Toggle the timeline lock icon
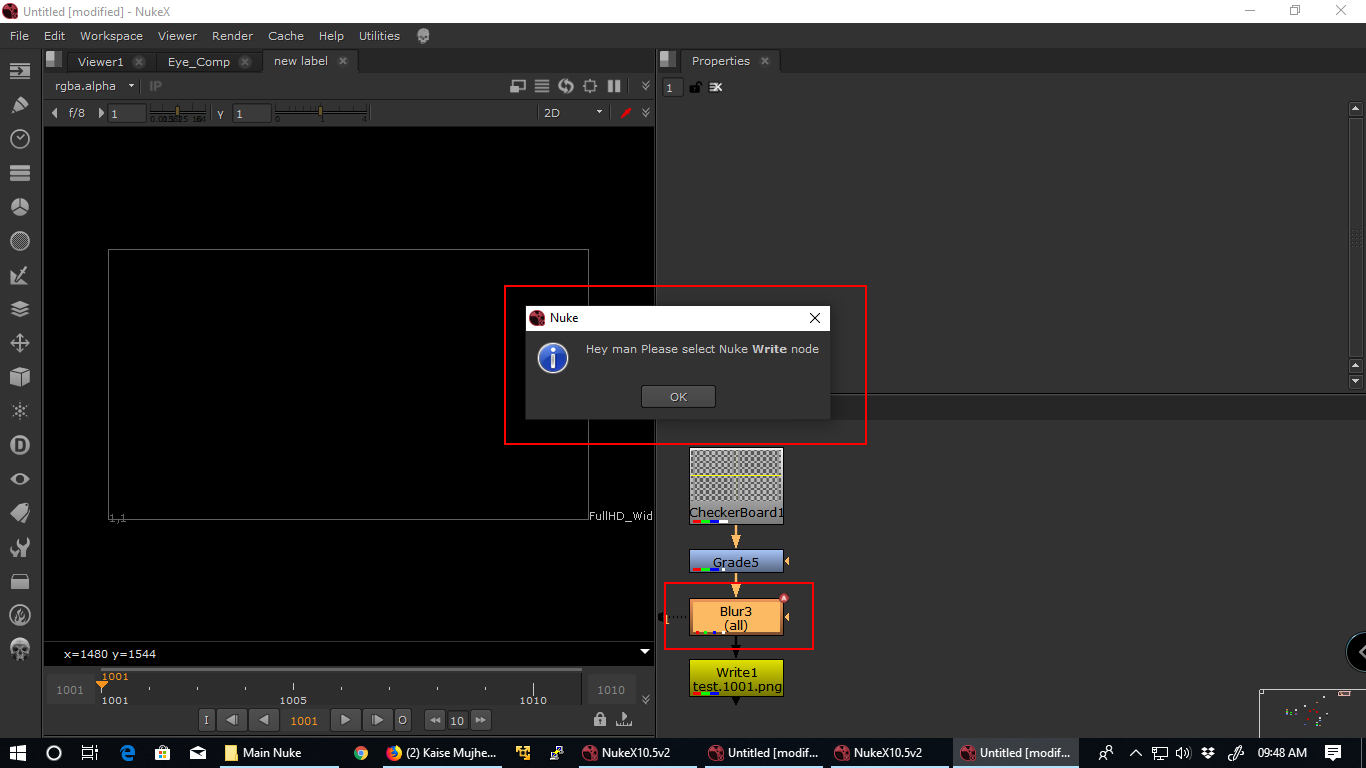This screenshot has height=768, width=1366. point(599,719)
